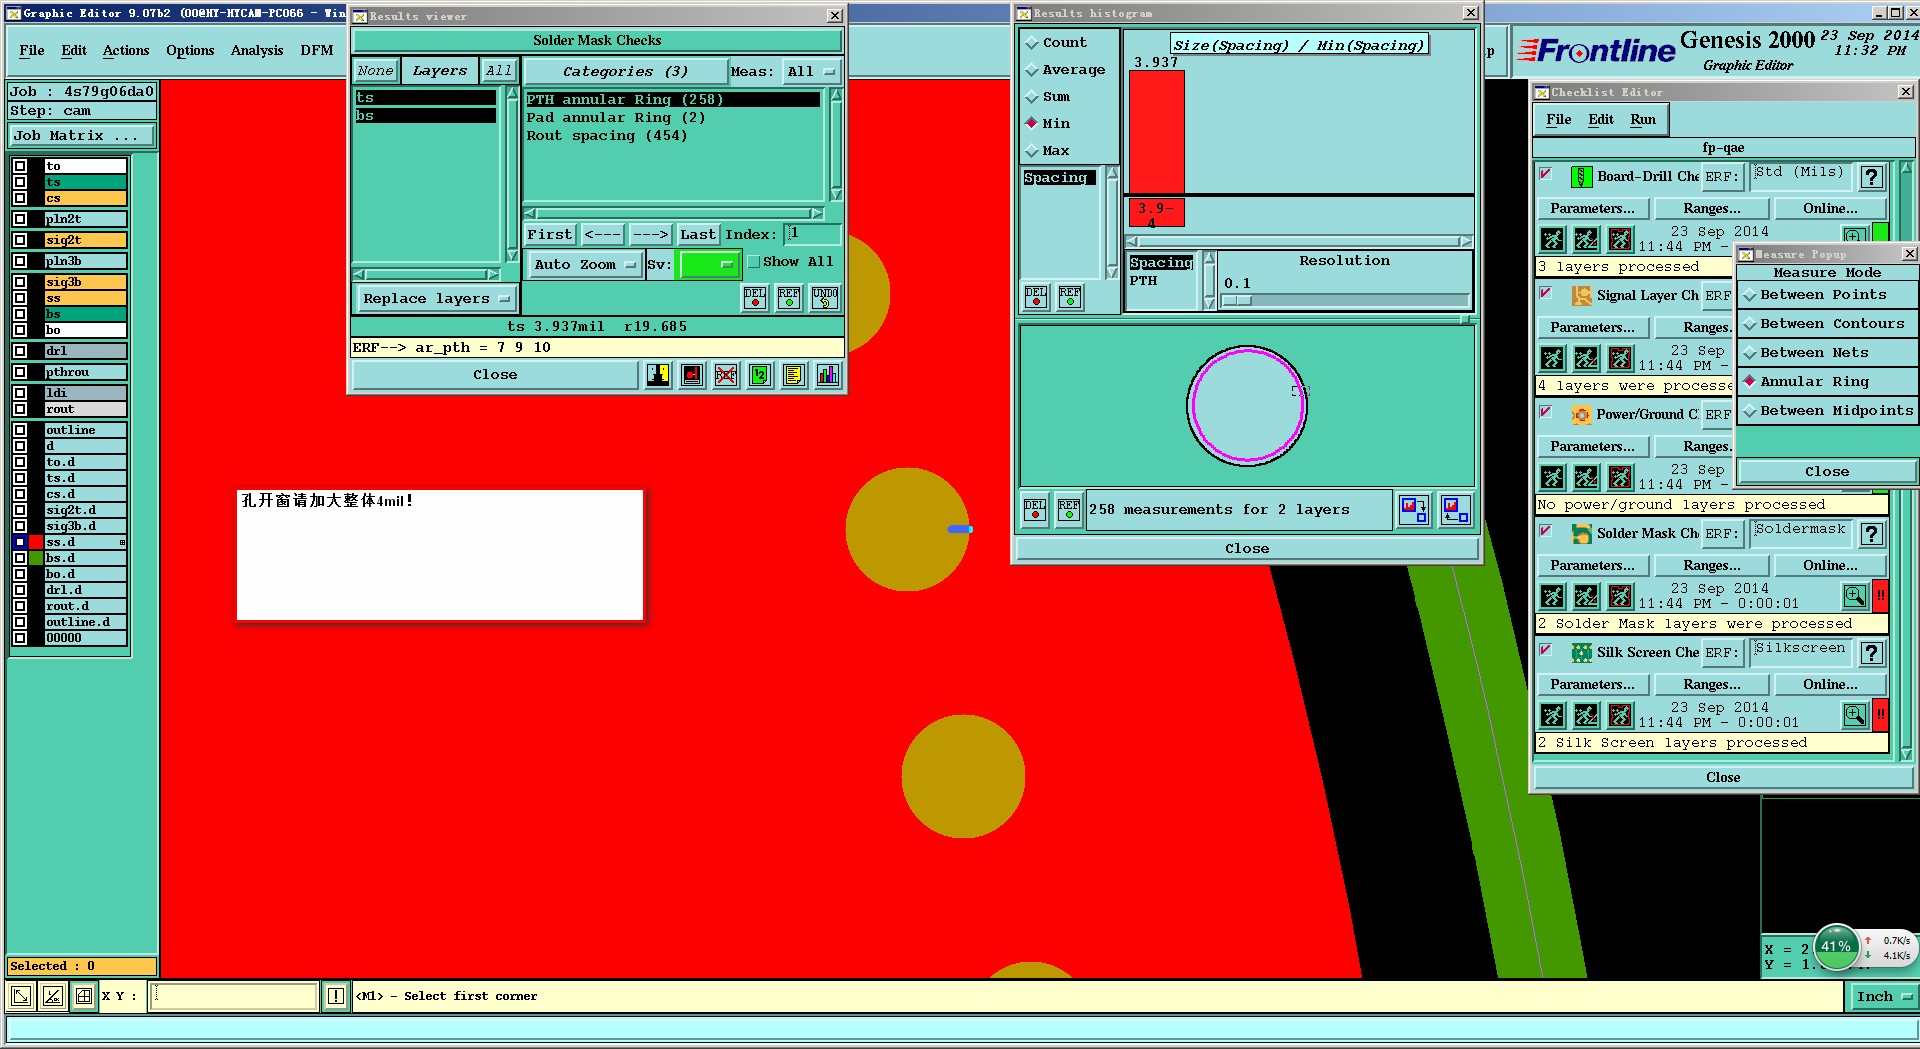Image resolution: width=1920 pixels, height=1049 pixels.
Task: Click Index input field in Results viewer
Action: (812, 235)
